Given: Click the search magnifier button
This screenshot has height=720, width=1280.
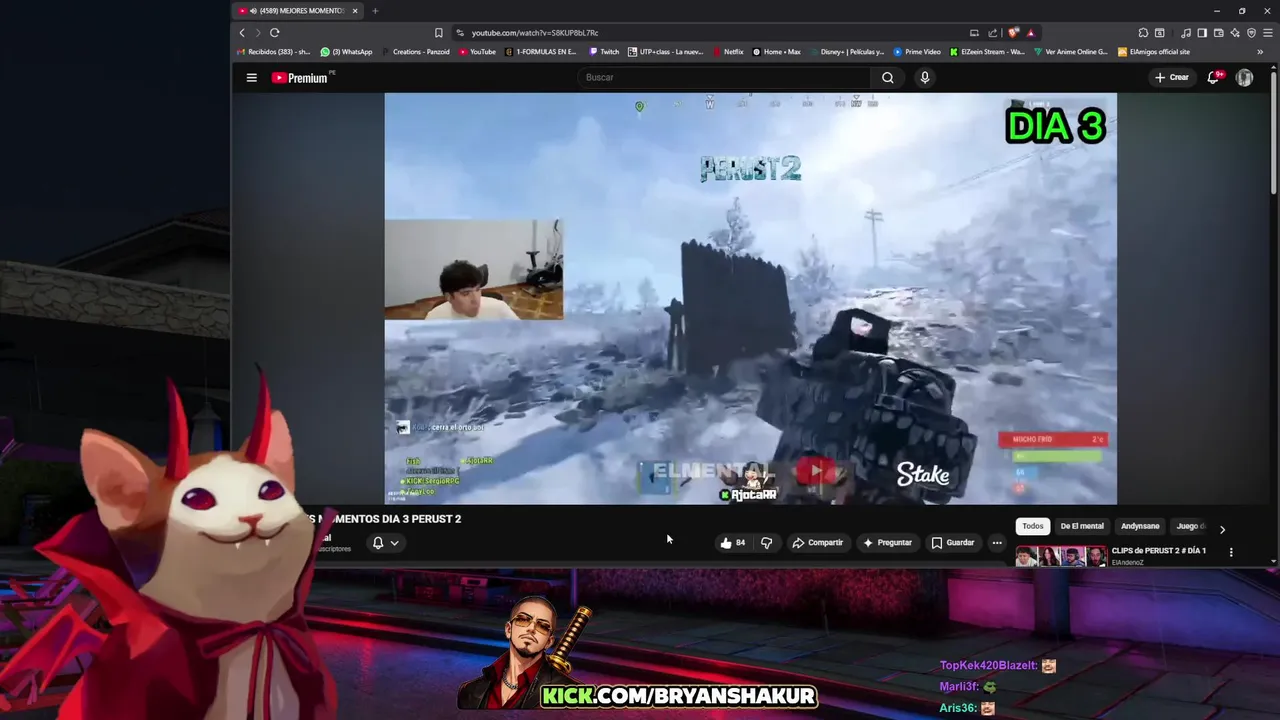Looking at the screenshot, I should tap(887, 77).
